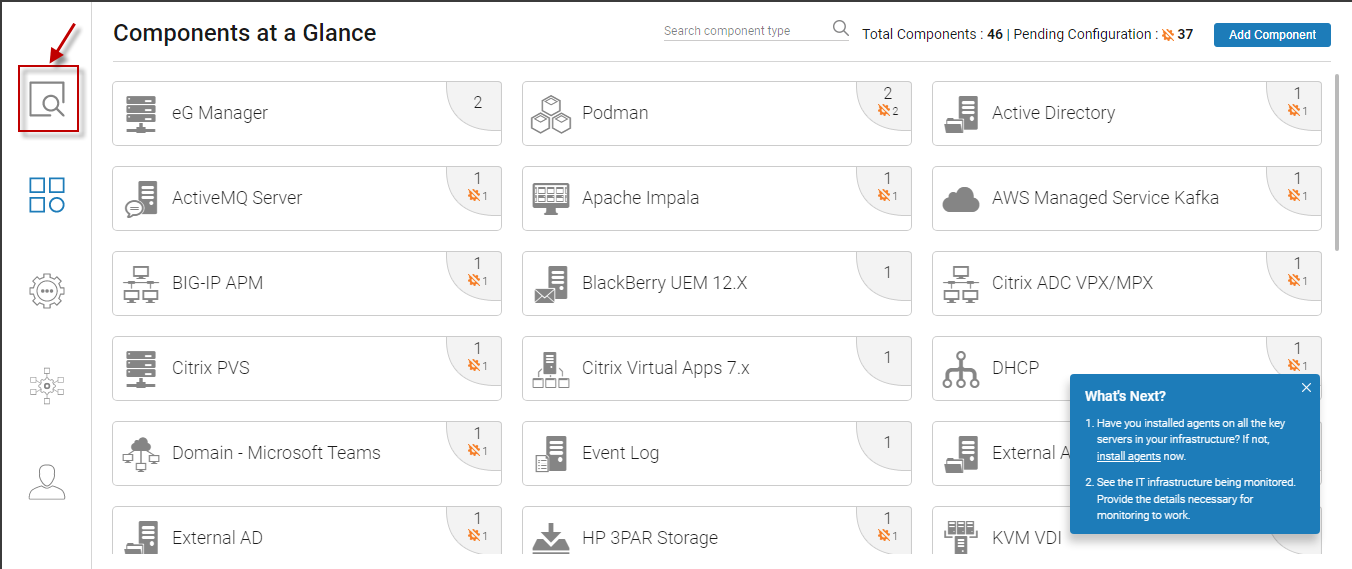Click the KVM VDI icon

point(961,537)
